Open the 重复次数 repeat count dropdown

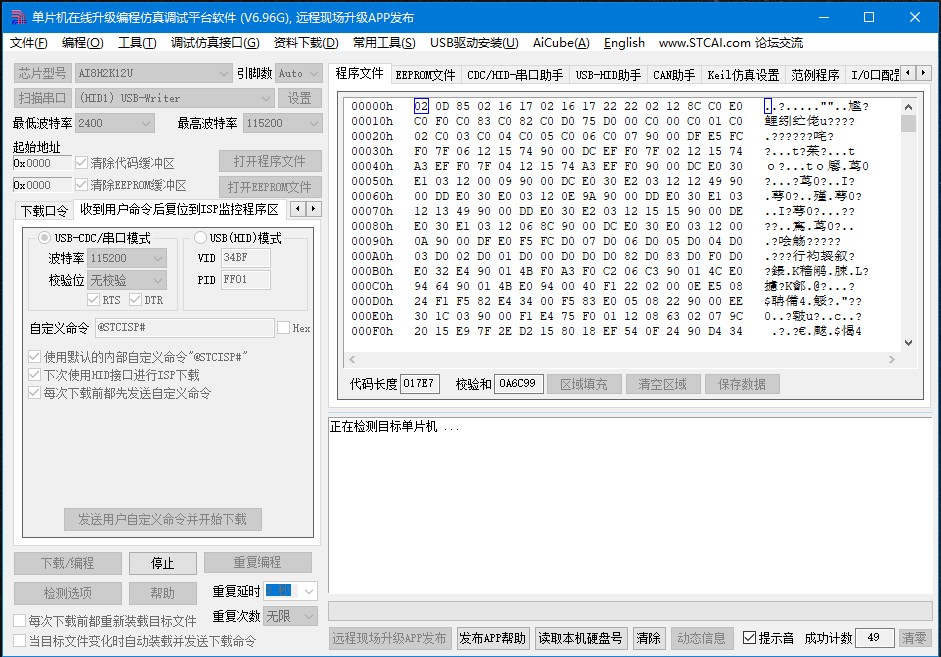point(292,616)
